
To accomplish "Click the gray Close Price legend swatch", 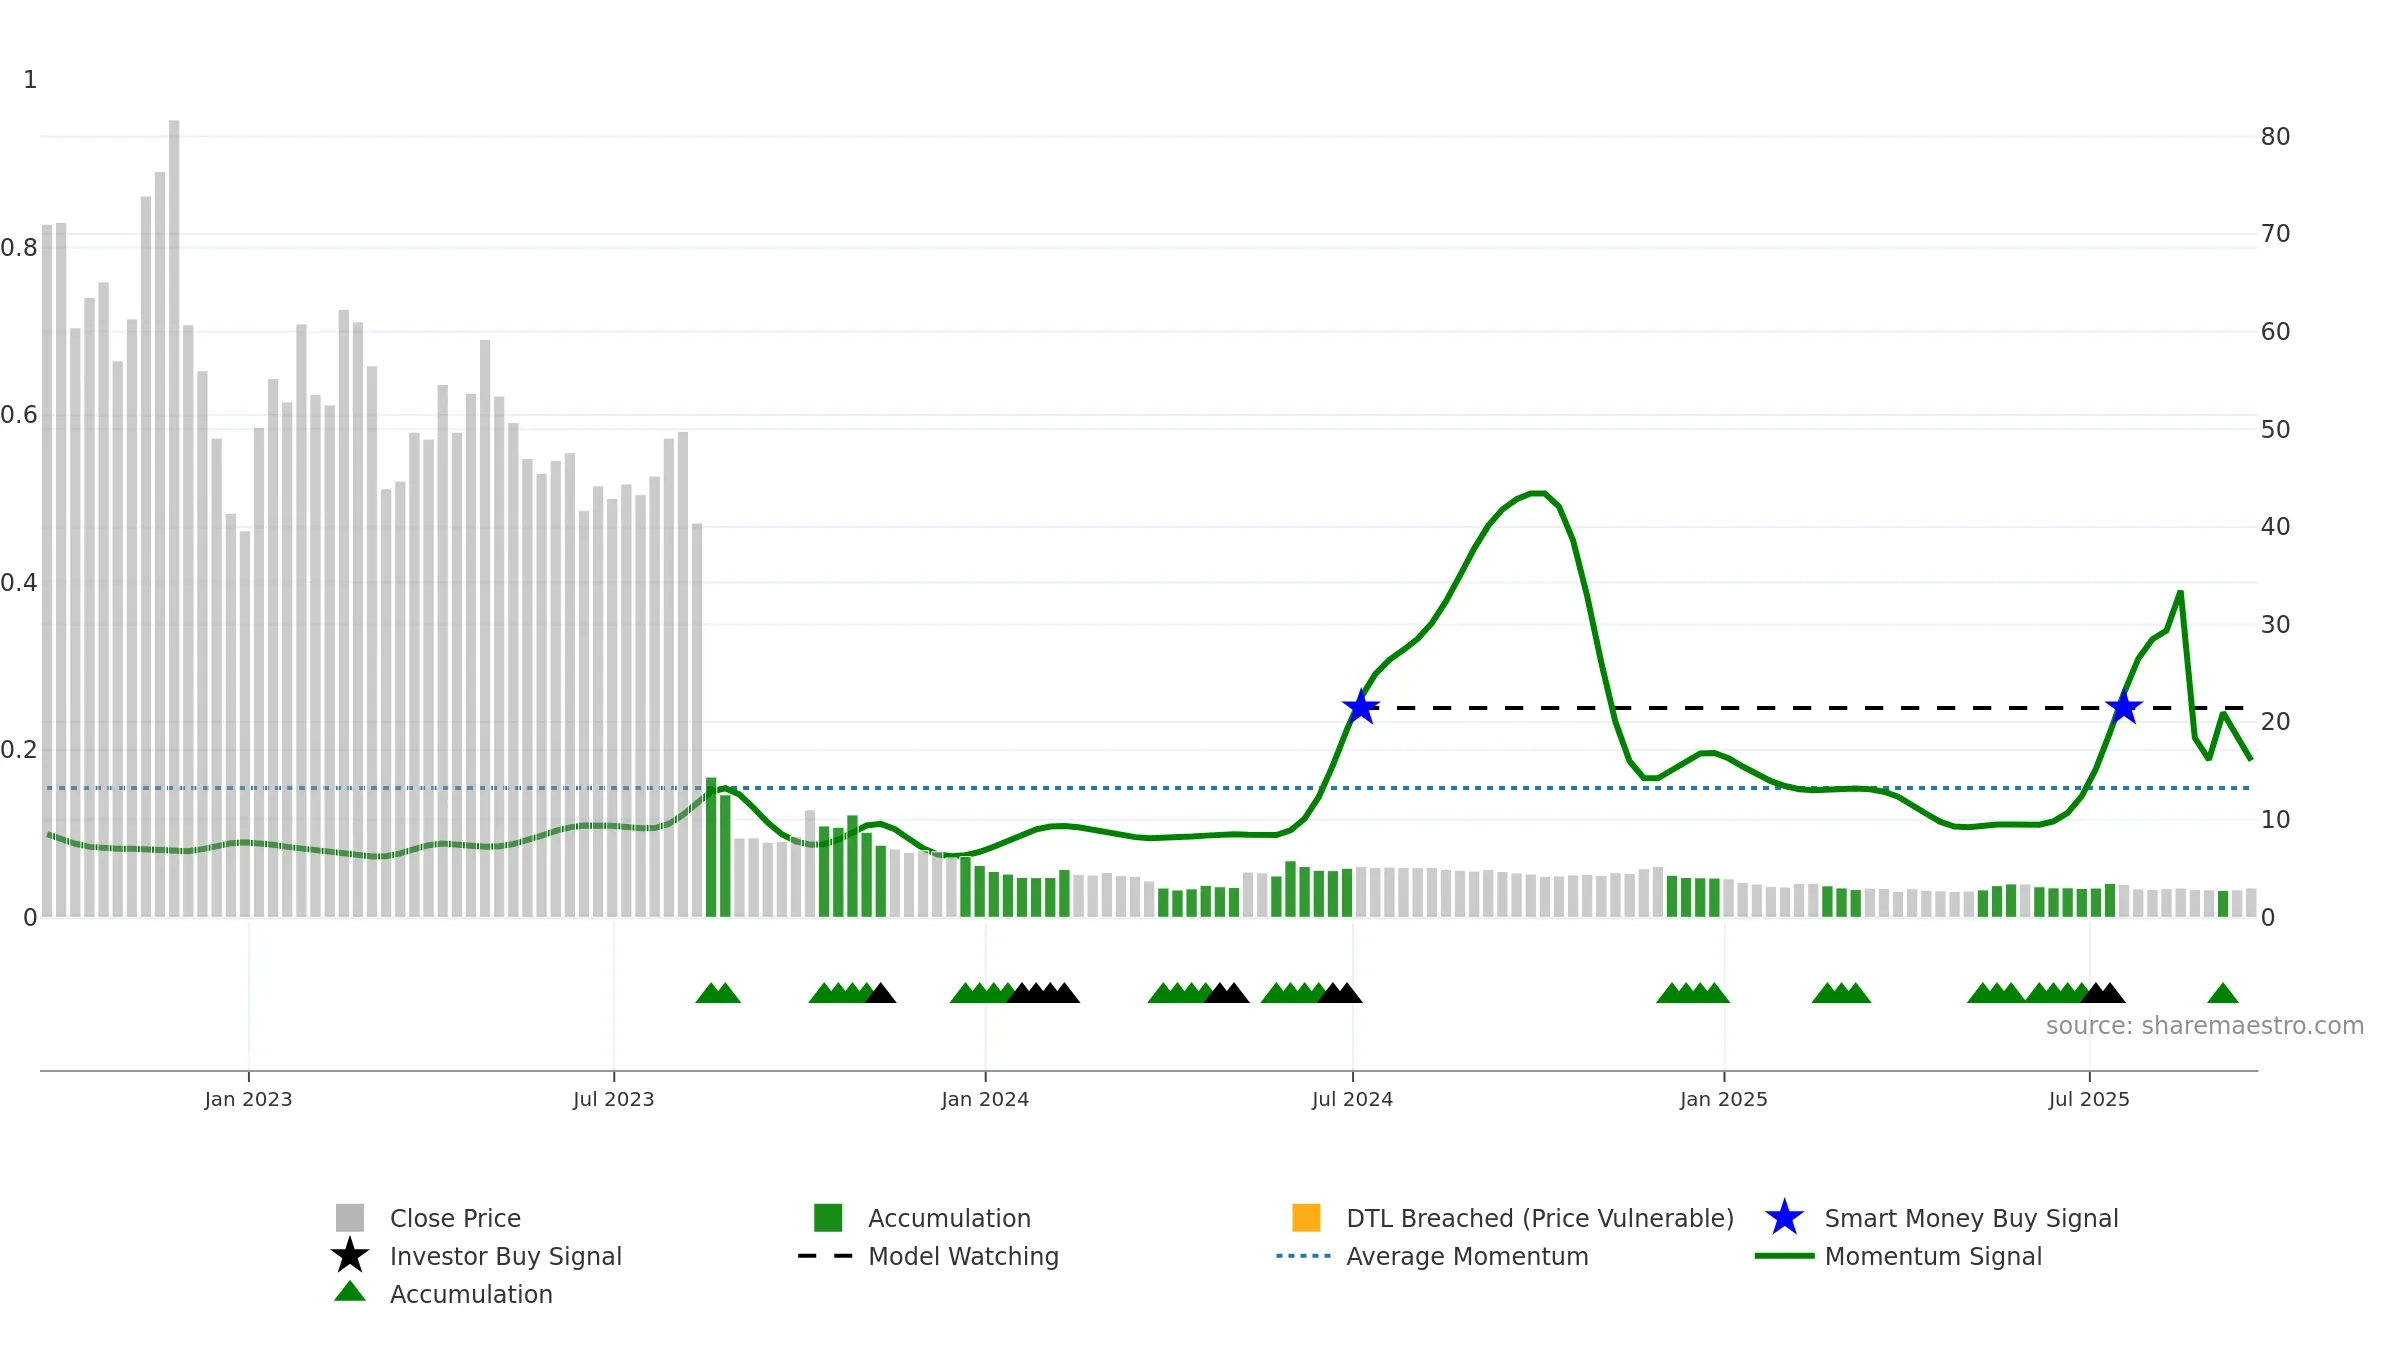I will [350, 1218].
